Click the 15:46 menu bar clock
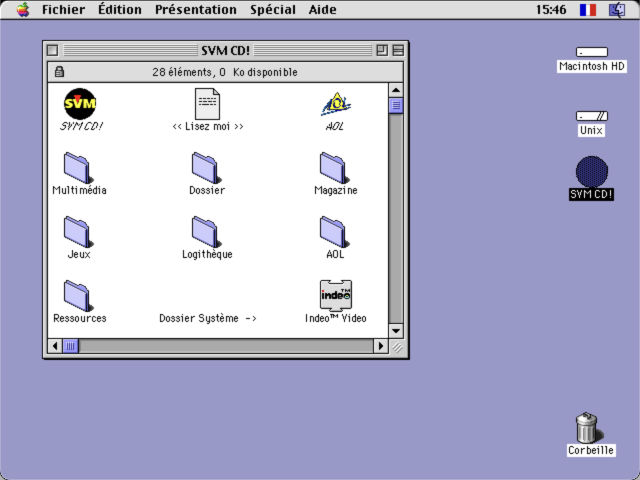 click(551, 9)
